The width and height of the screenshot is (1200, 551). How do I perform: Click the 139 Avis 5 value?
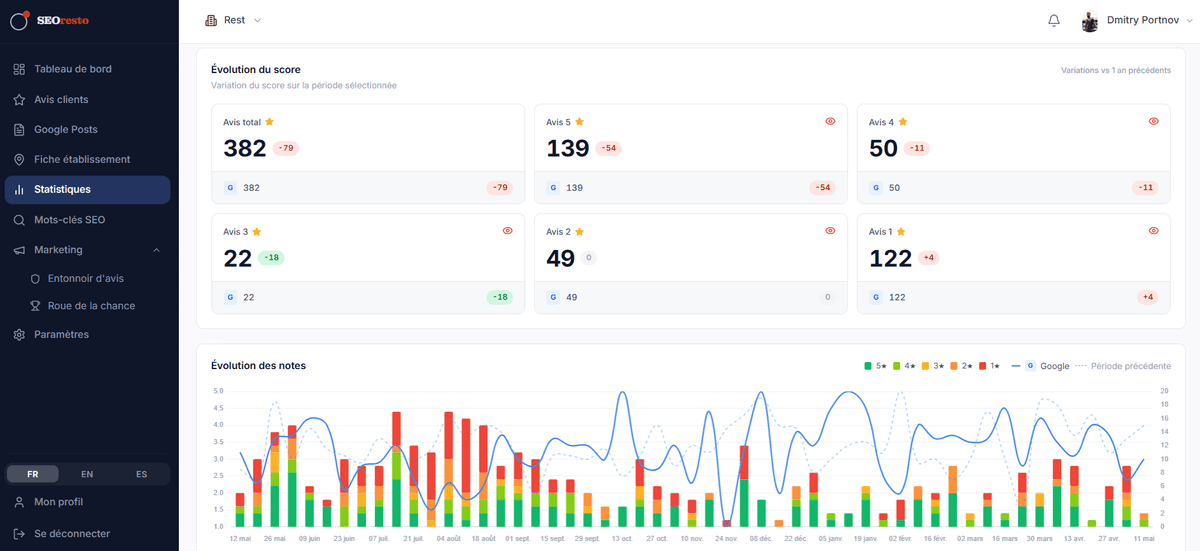(x=568, y=148)
